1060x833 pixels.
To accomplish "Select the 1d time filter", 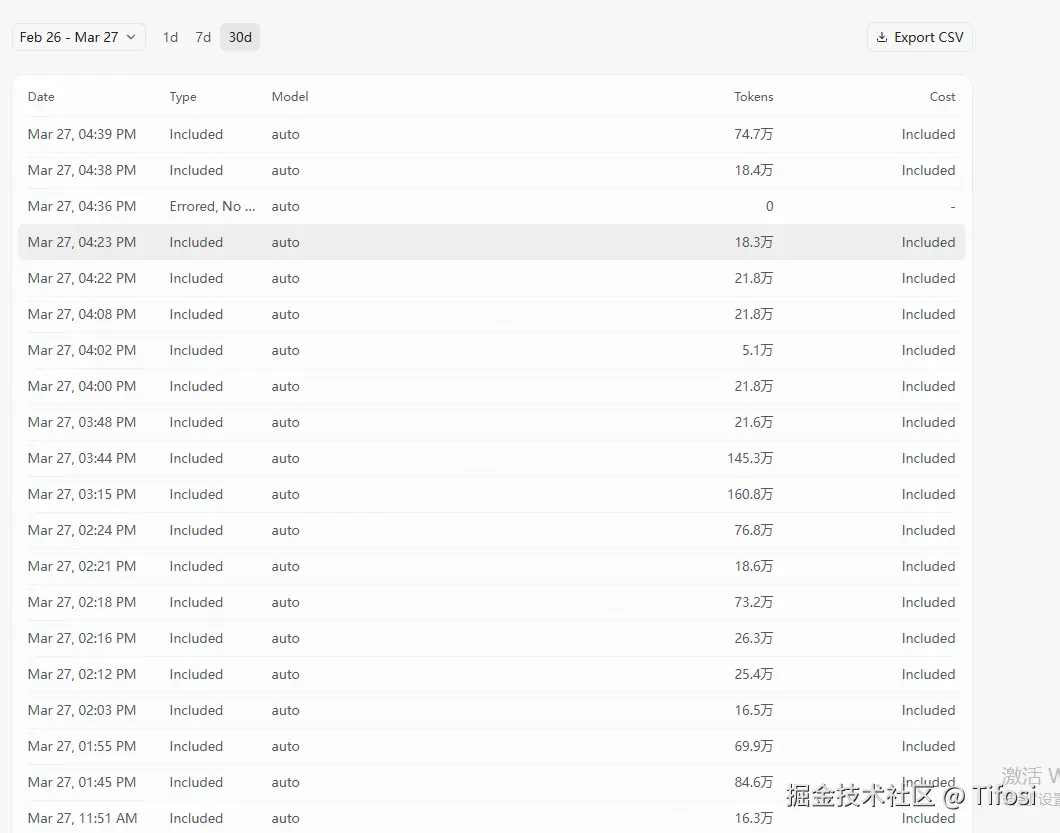I will pyautogui.click(x=170, y=36).
